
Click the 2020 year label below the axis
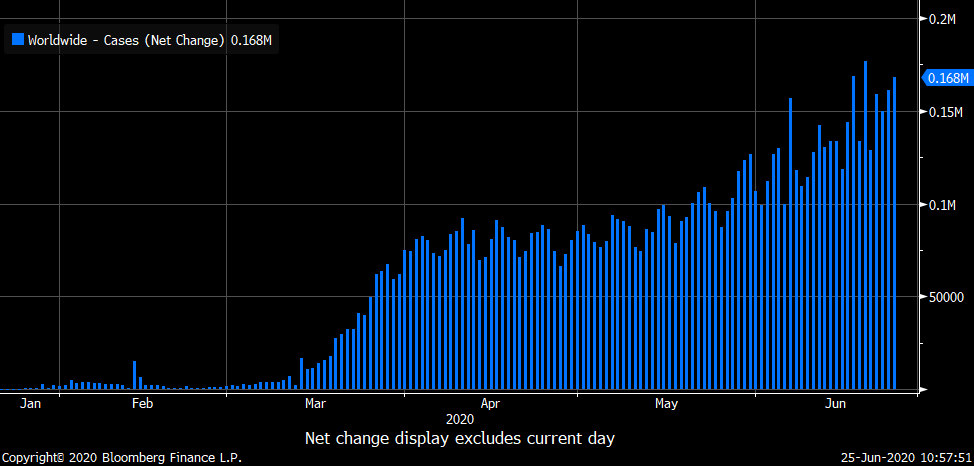pos(460,419)
